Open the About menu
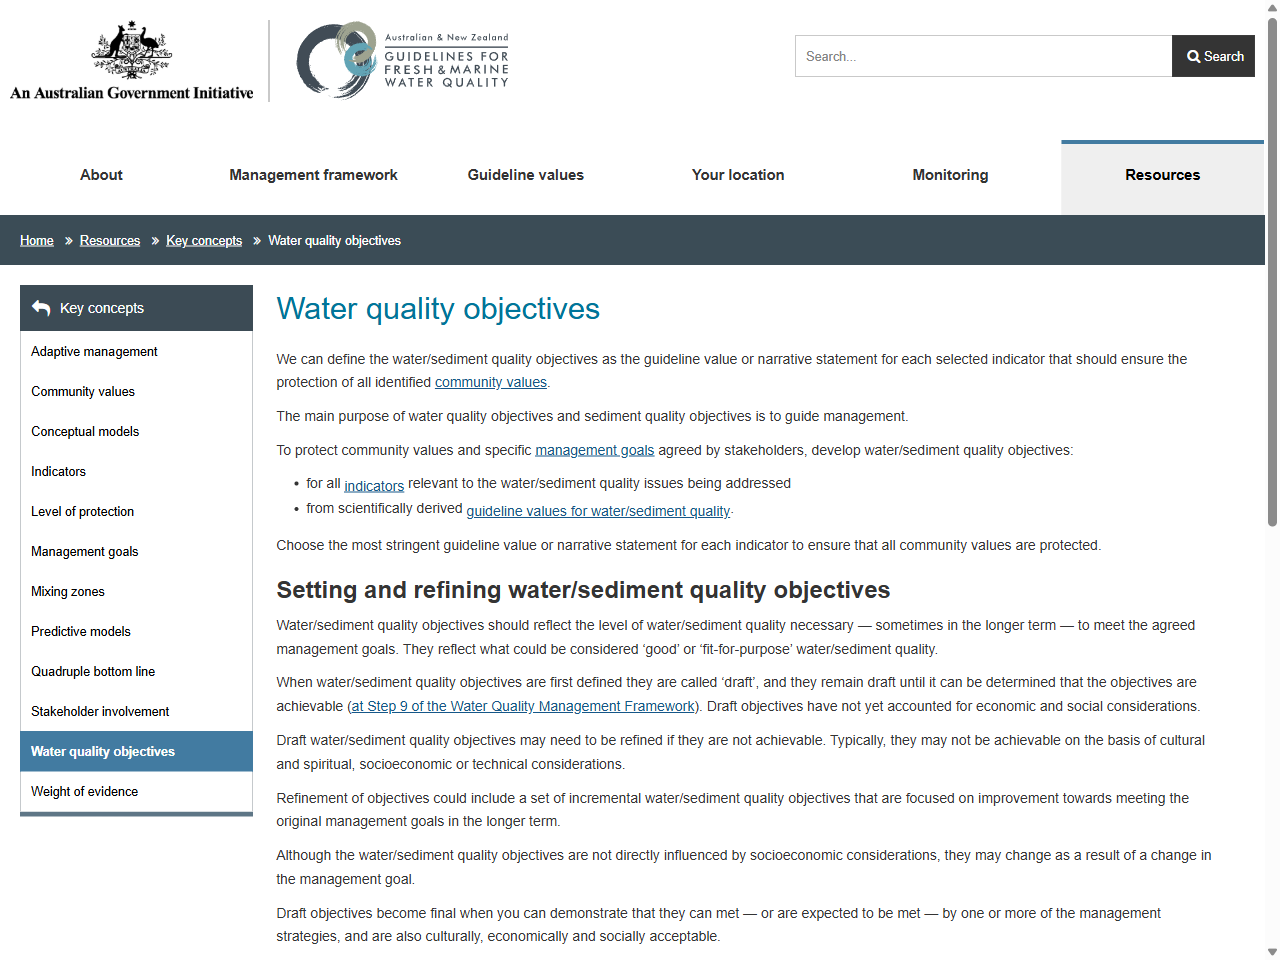 (100, 175)
